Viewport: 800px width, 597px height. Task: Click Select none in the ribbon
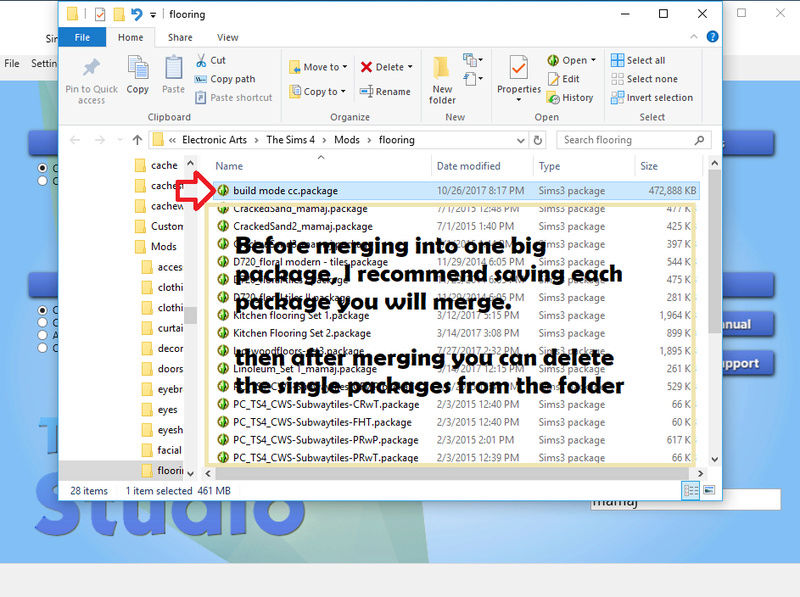[x=644, y=79]
